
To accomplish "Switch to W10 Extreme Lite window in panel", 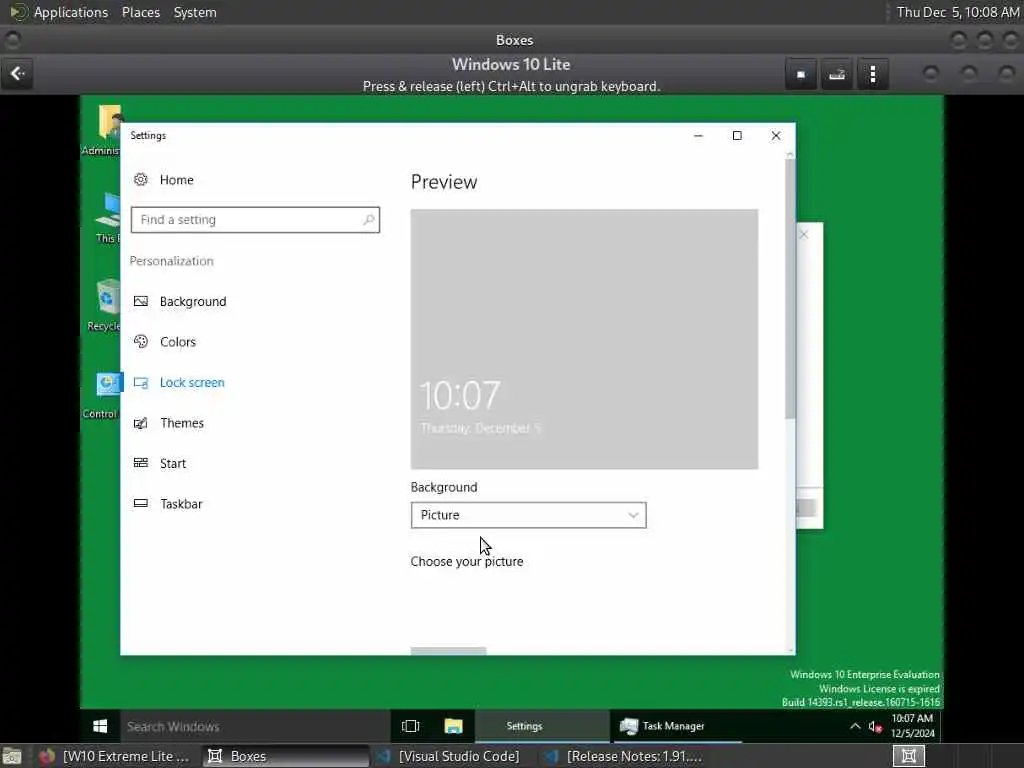I will pyautogui.click(x=114, y=756).
